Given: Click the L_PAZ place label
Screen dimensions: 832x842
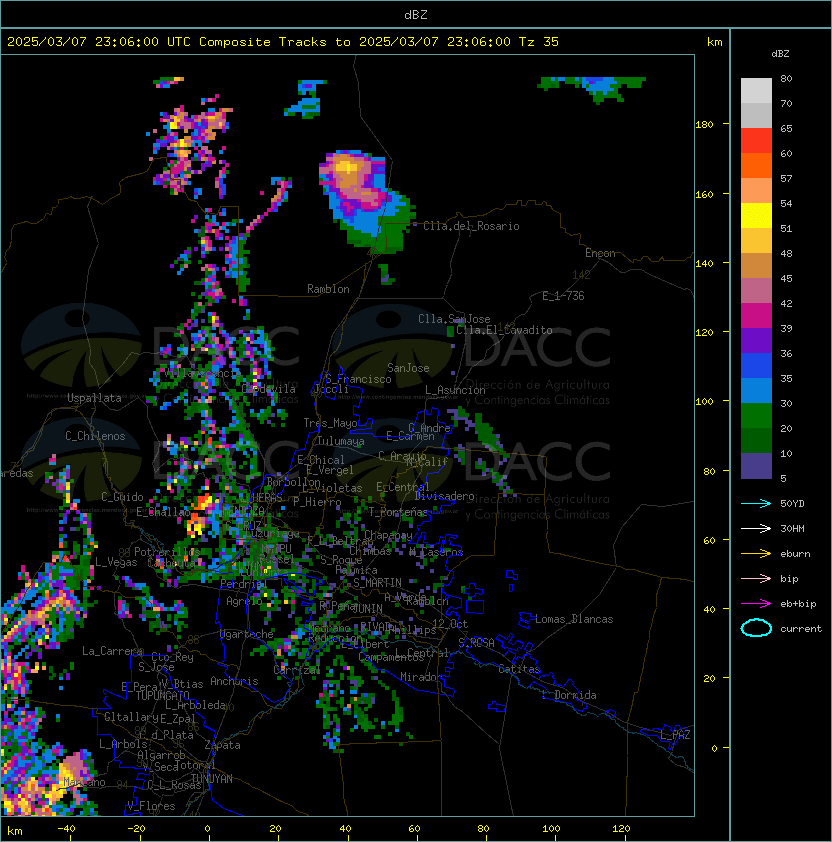Looking at the screenshot, I should 675,735.
